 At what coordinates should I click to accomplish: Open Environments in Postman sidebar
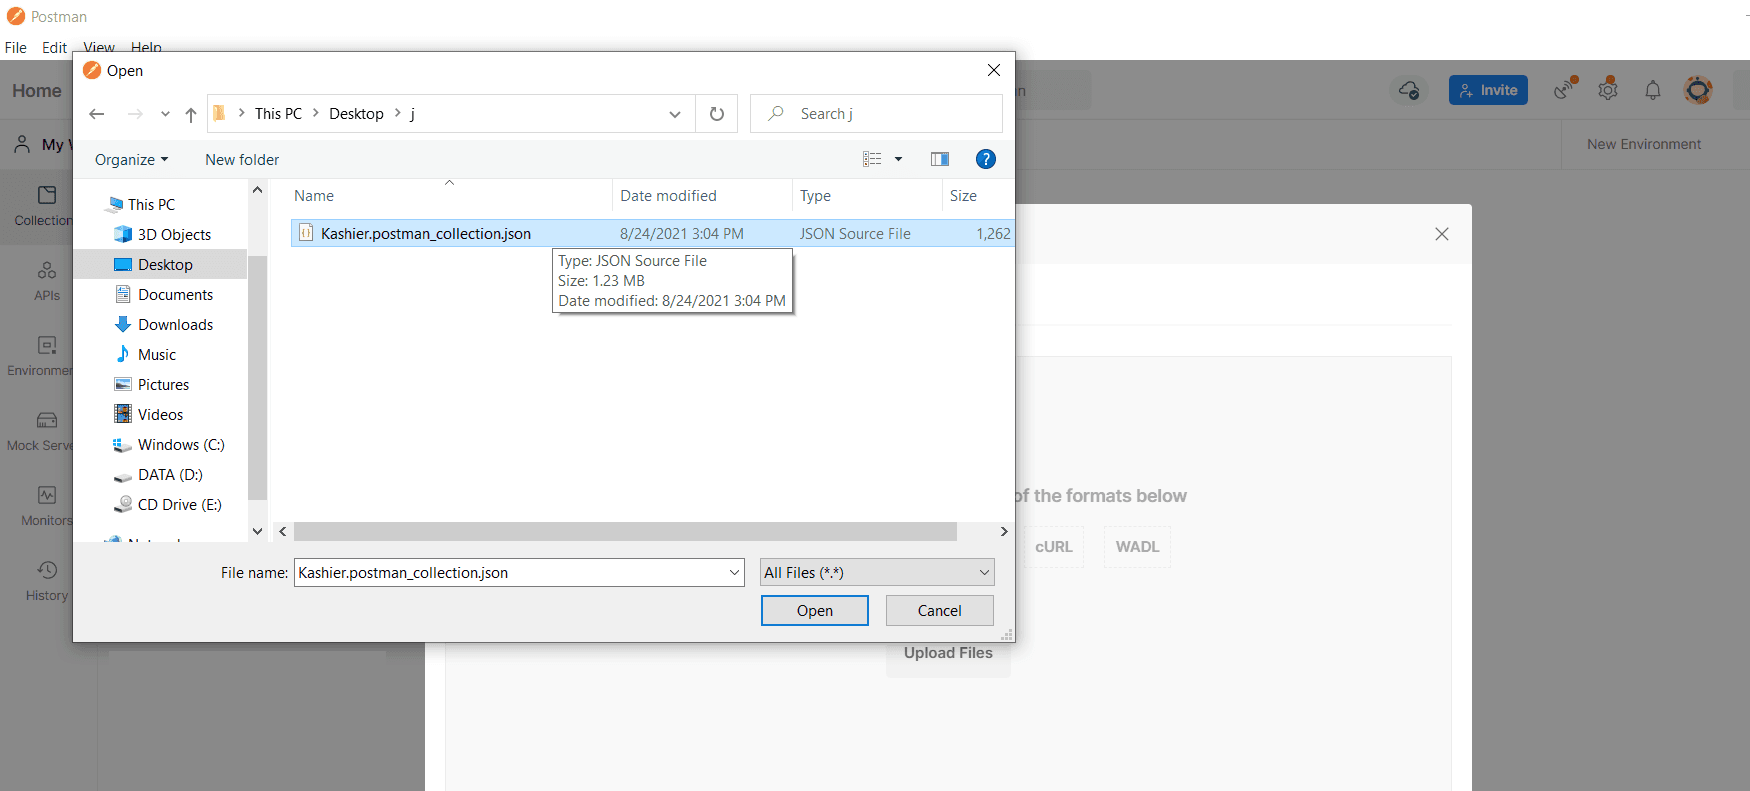tap(40, 357)
